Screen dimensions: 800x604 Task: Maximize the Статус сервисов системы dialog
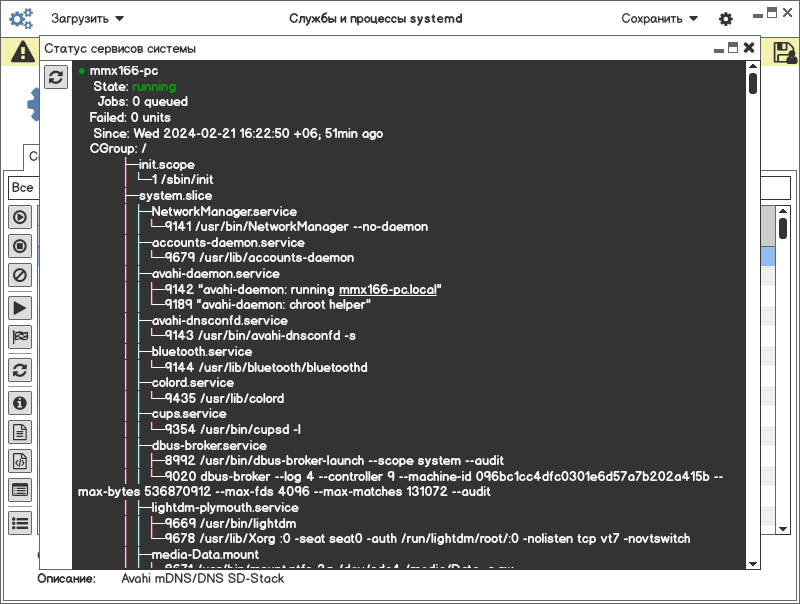[733, 48]
